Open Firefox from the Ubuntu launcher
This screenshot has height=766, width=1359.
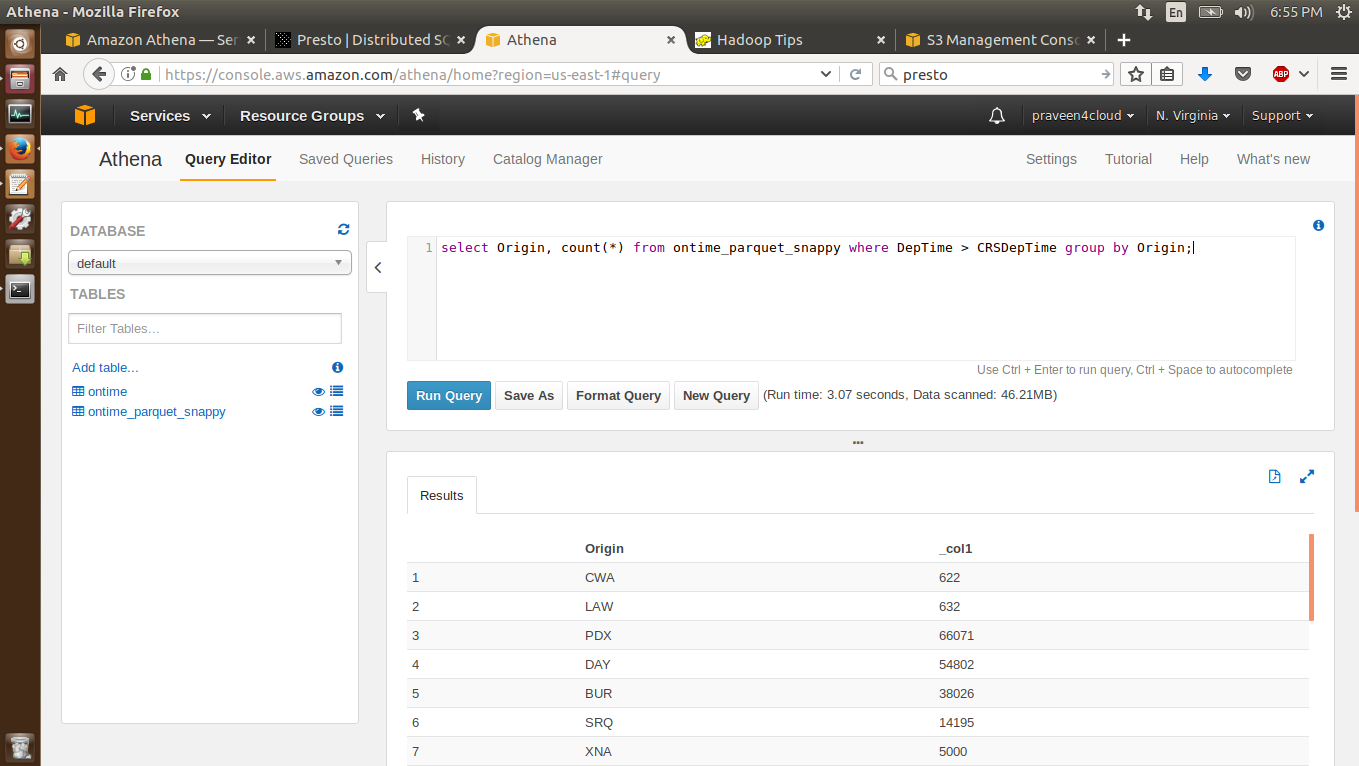pos(20,149)
